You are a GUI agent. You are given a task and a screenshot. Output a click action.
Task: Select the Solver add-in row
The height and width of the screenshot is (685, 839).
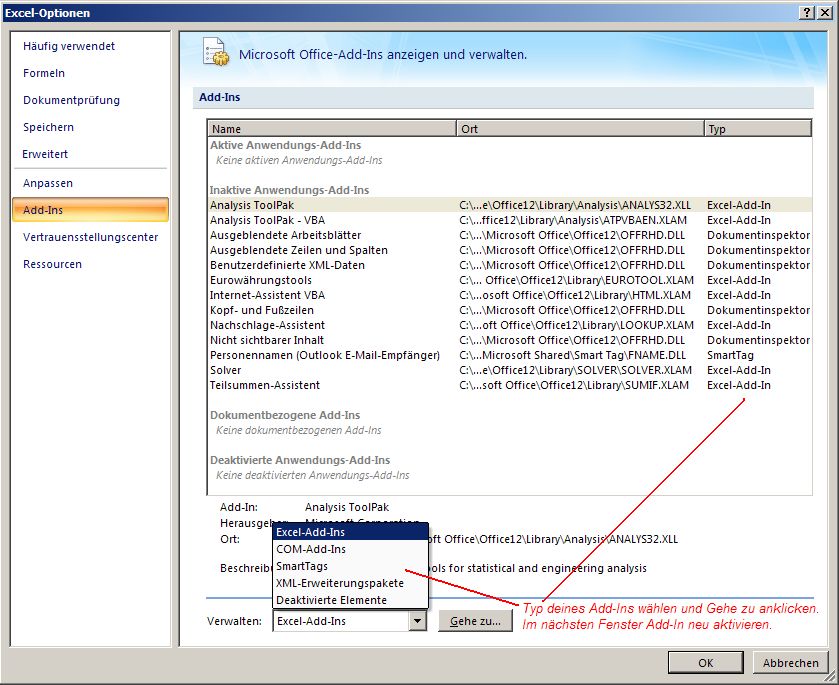click(510, 370)
